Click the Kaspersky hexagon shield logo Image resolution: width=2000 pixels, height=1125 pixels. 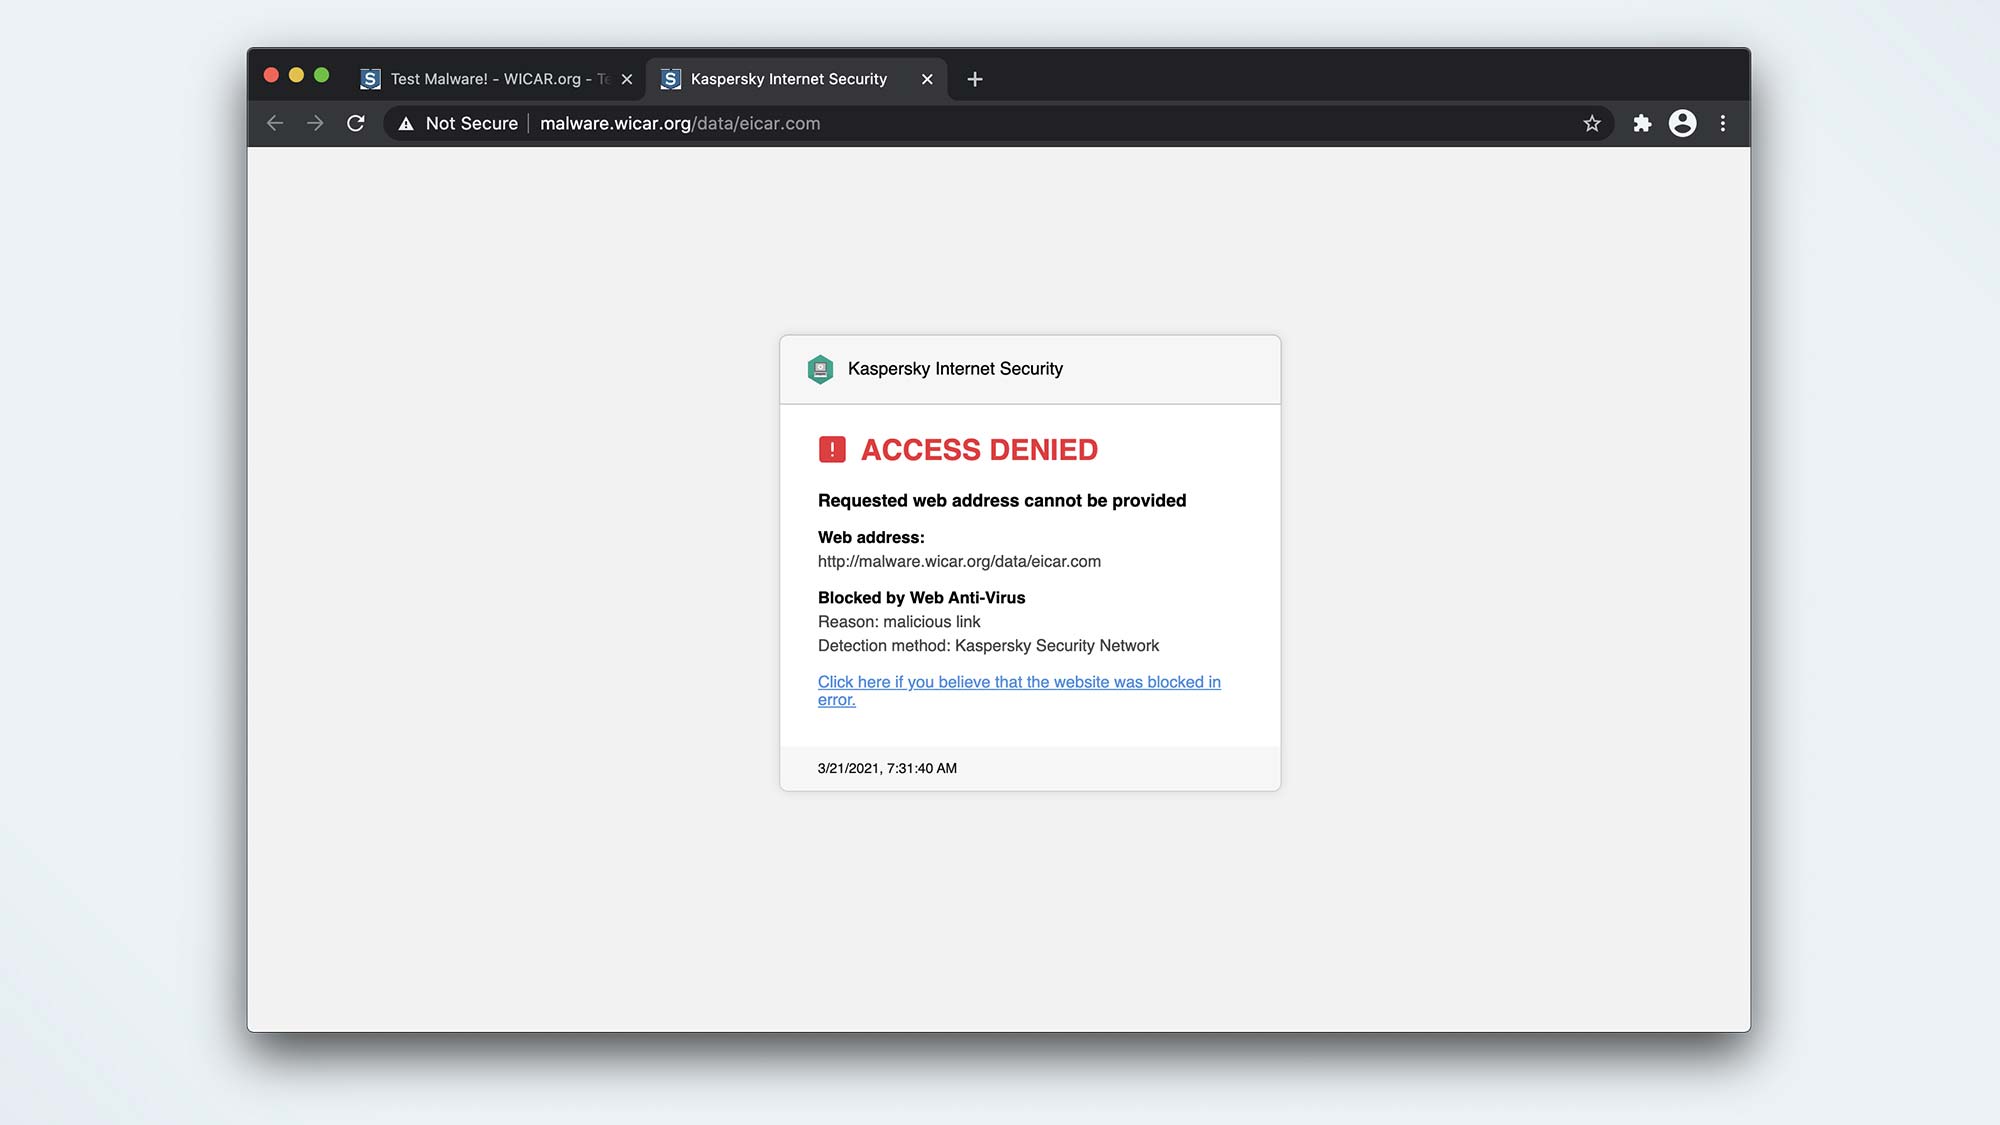(820, 369)
